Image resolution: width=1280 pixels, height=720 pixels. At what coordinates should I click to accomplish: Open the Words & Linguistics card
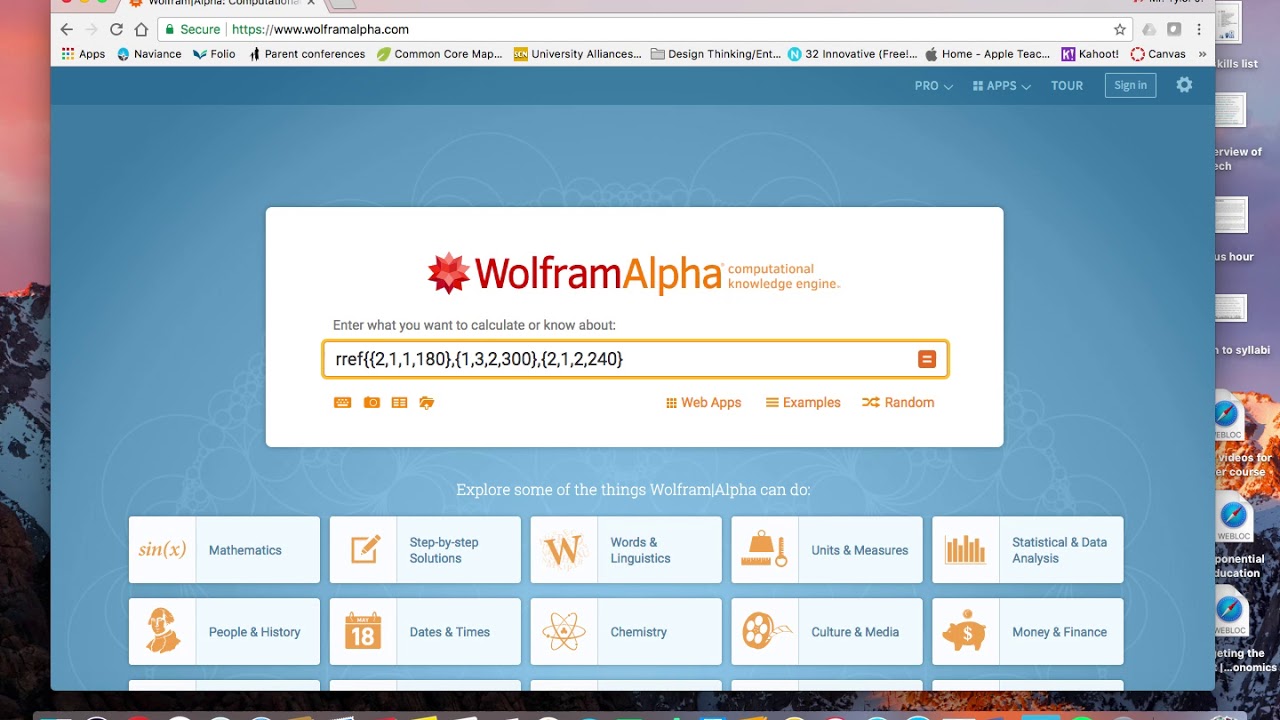click(626, 550)
